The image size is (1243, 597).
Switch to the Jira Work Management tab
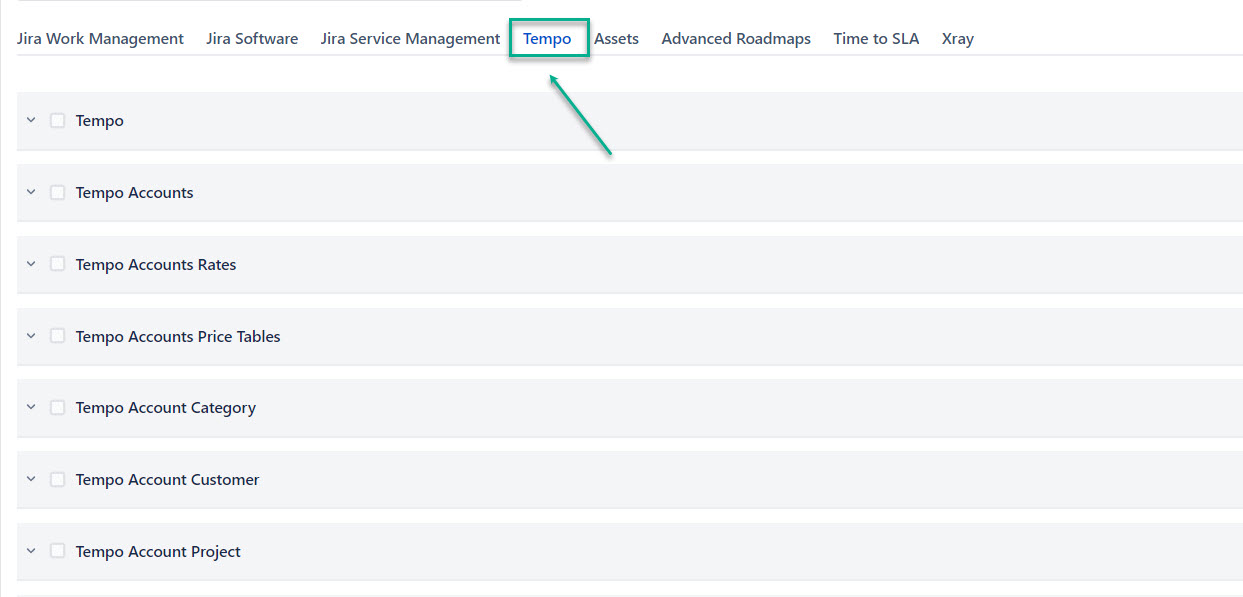pyautogui.click(x=100, y=39)
